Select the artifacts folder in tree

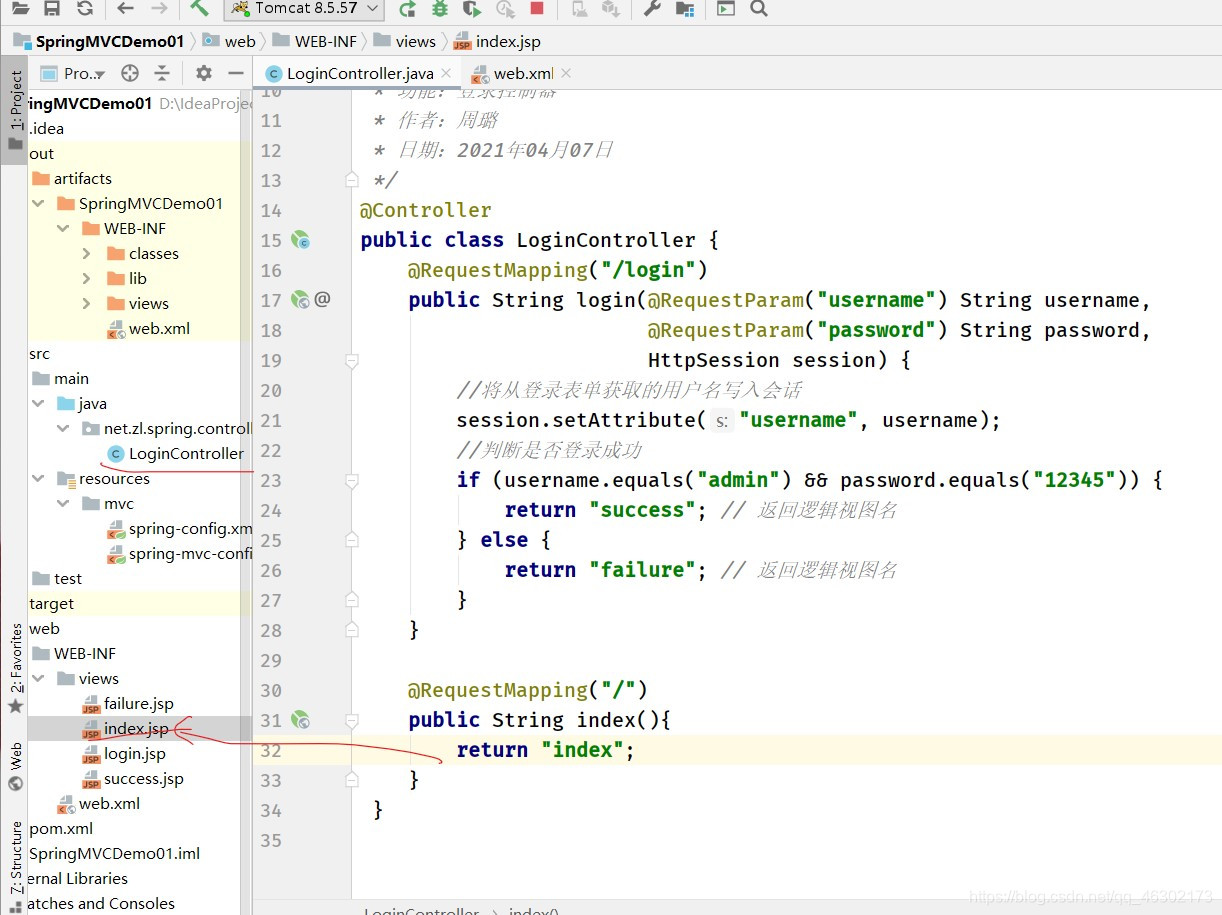72,178
